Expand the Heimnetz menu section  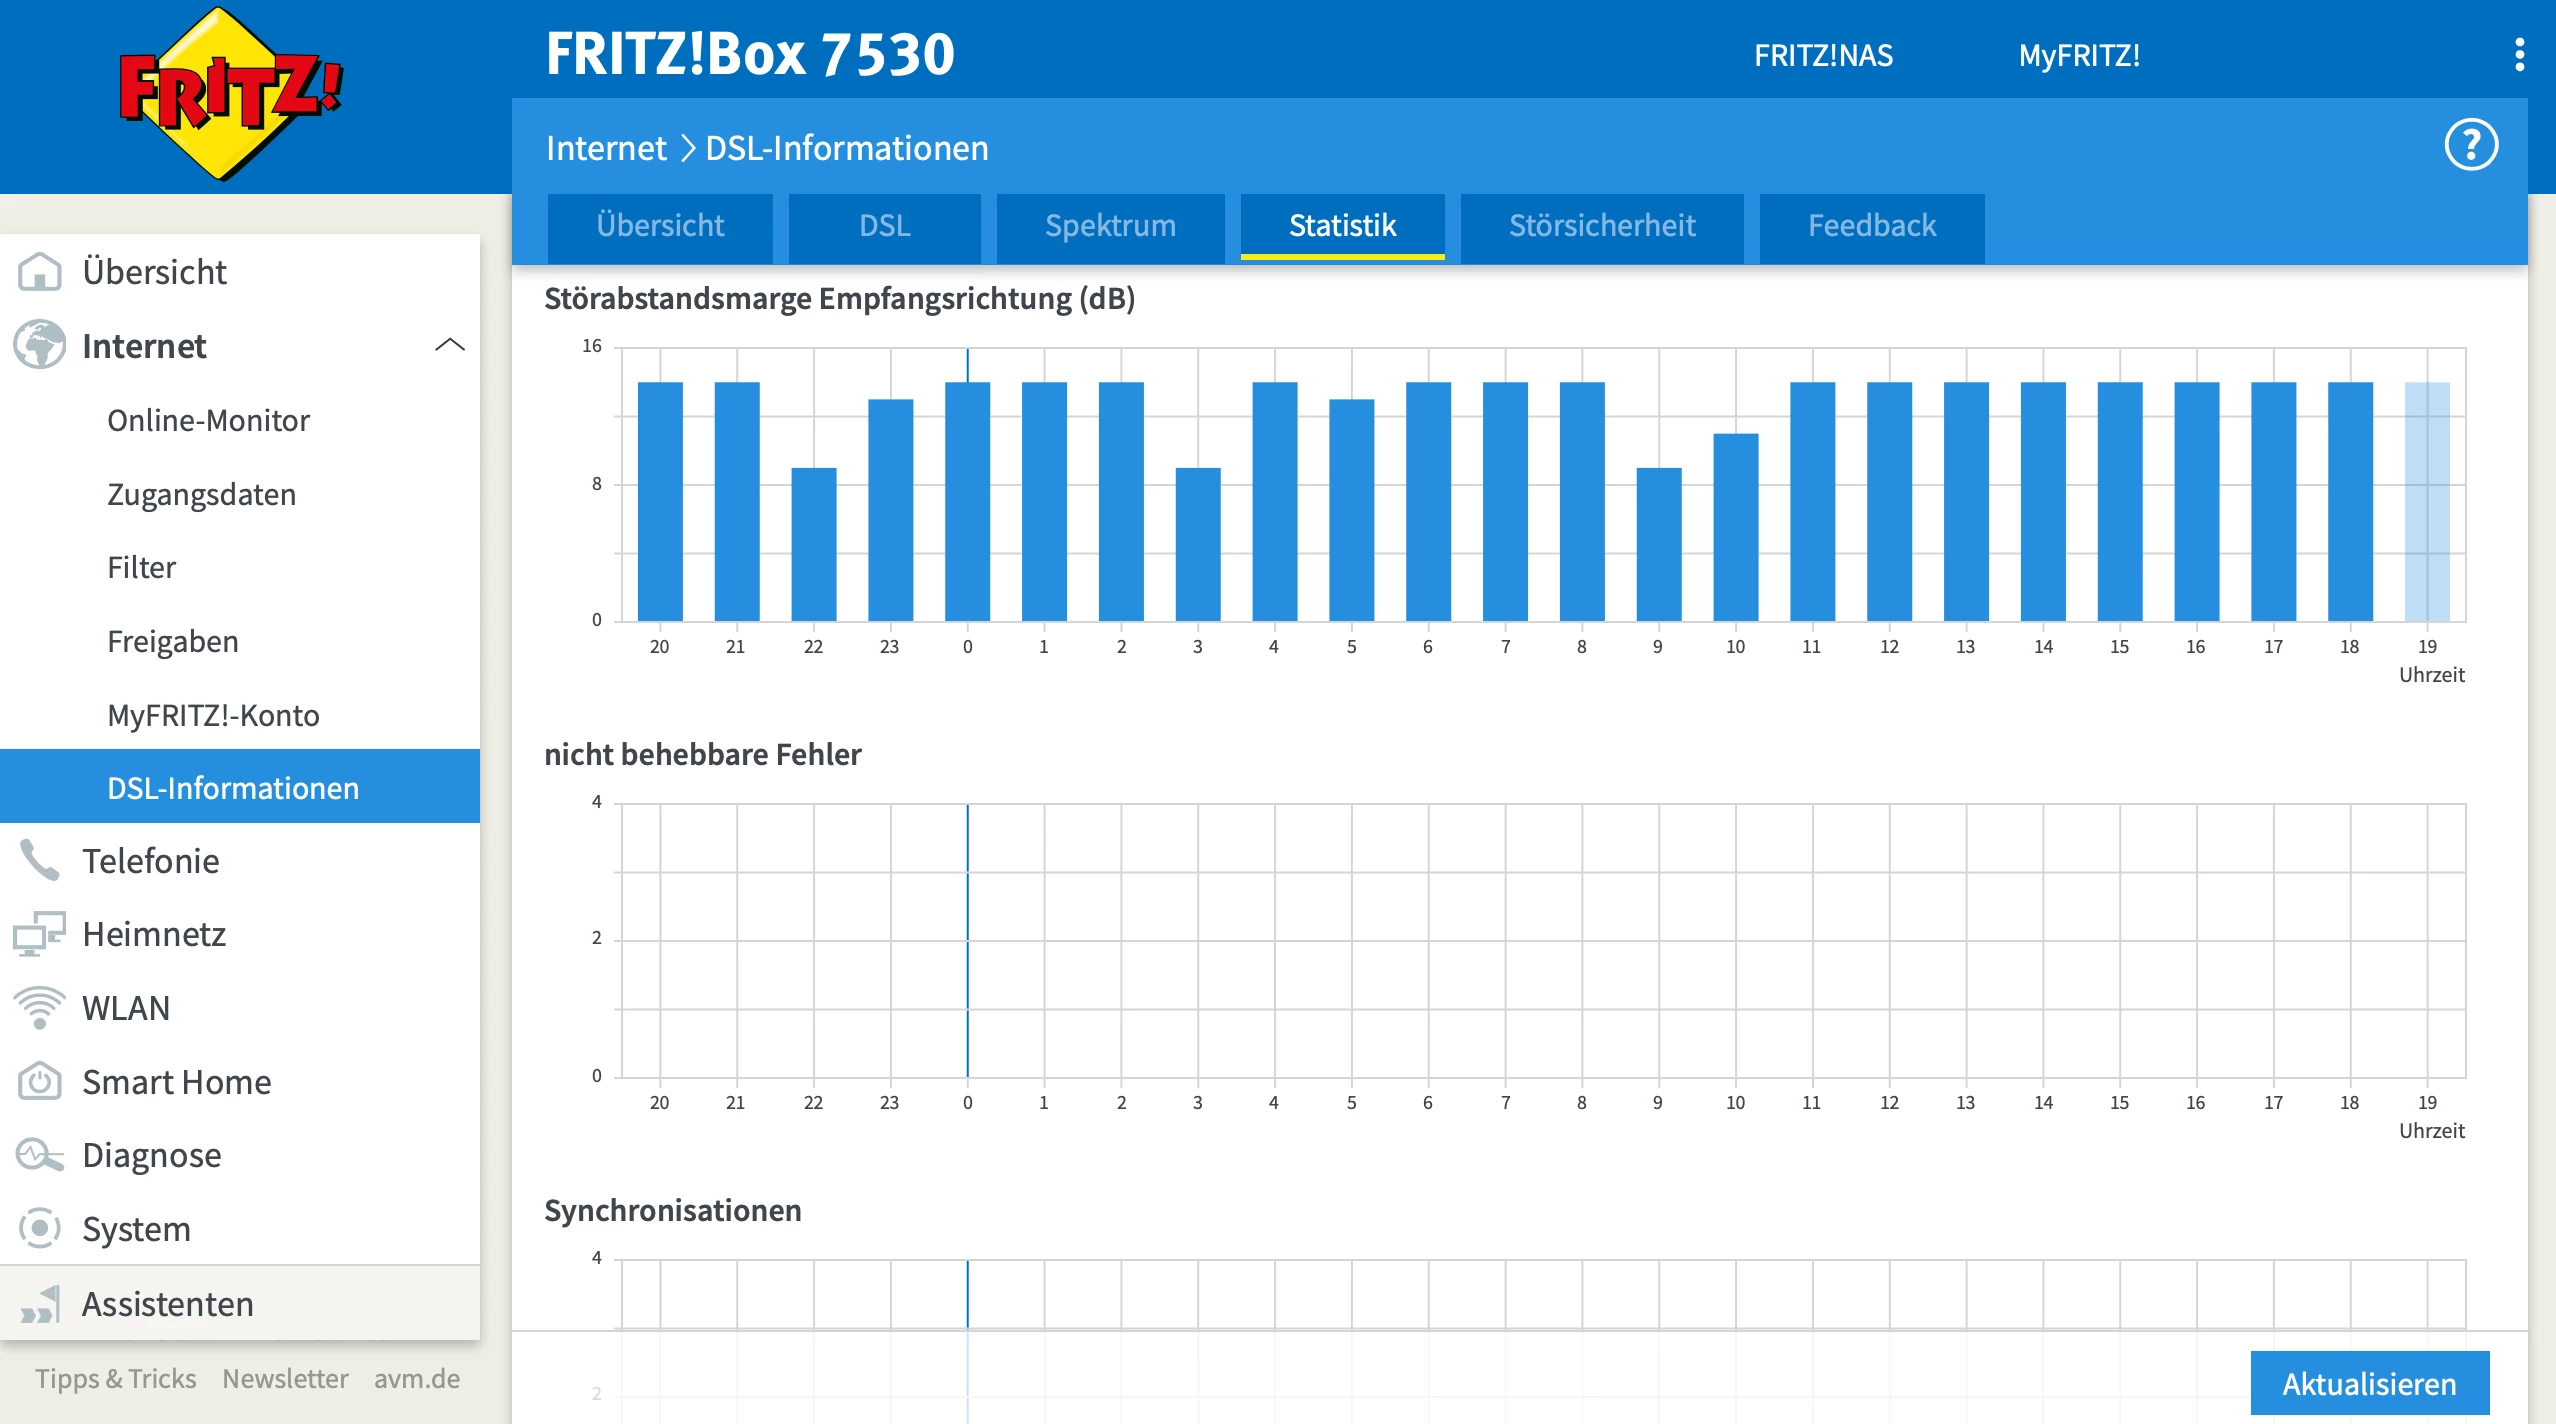[154, 934]
